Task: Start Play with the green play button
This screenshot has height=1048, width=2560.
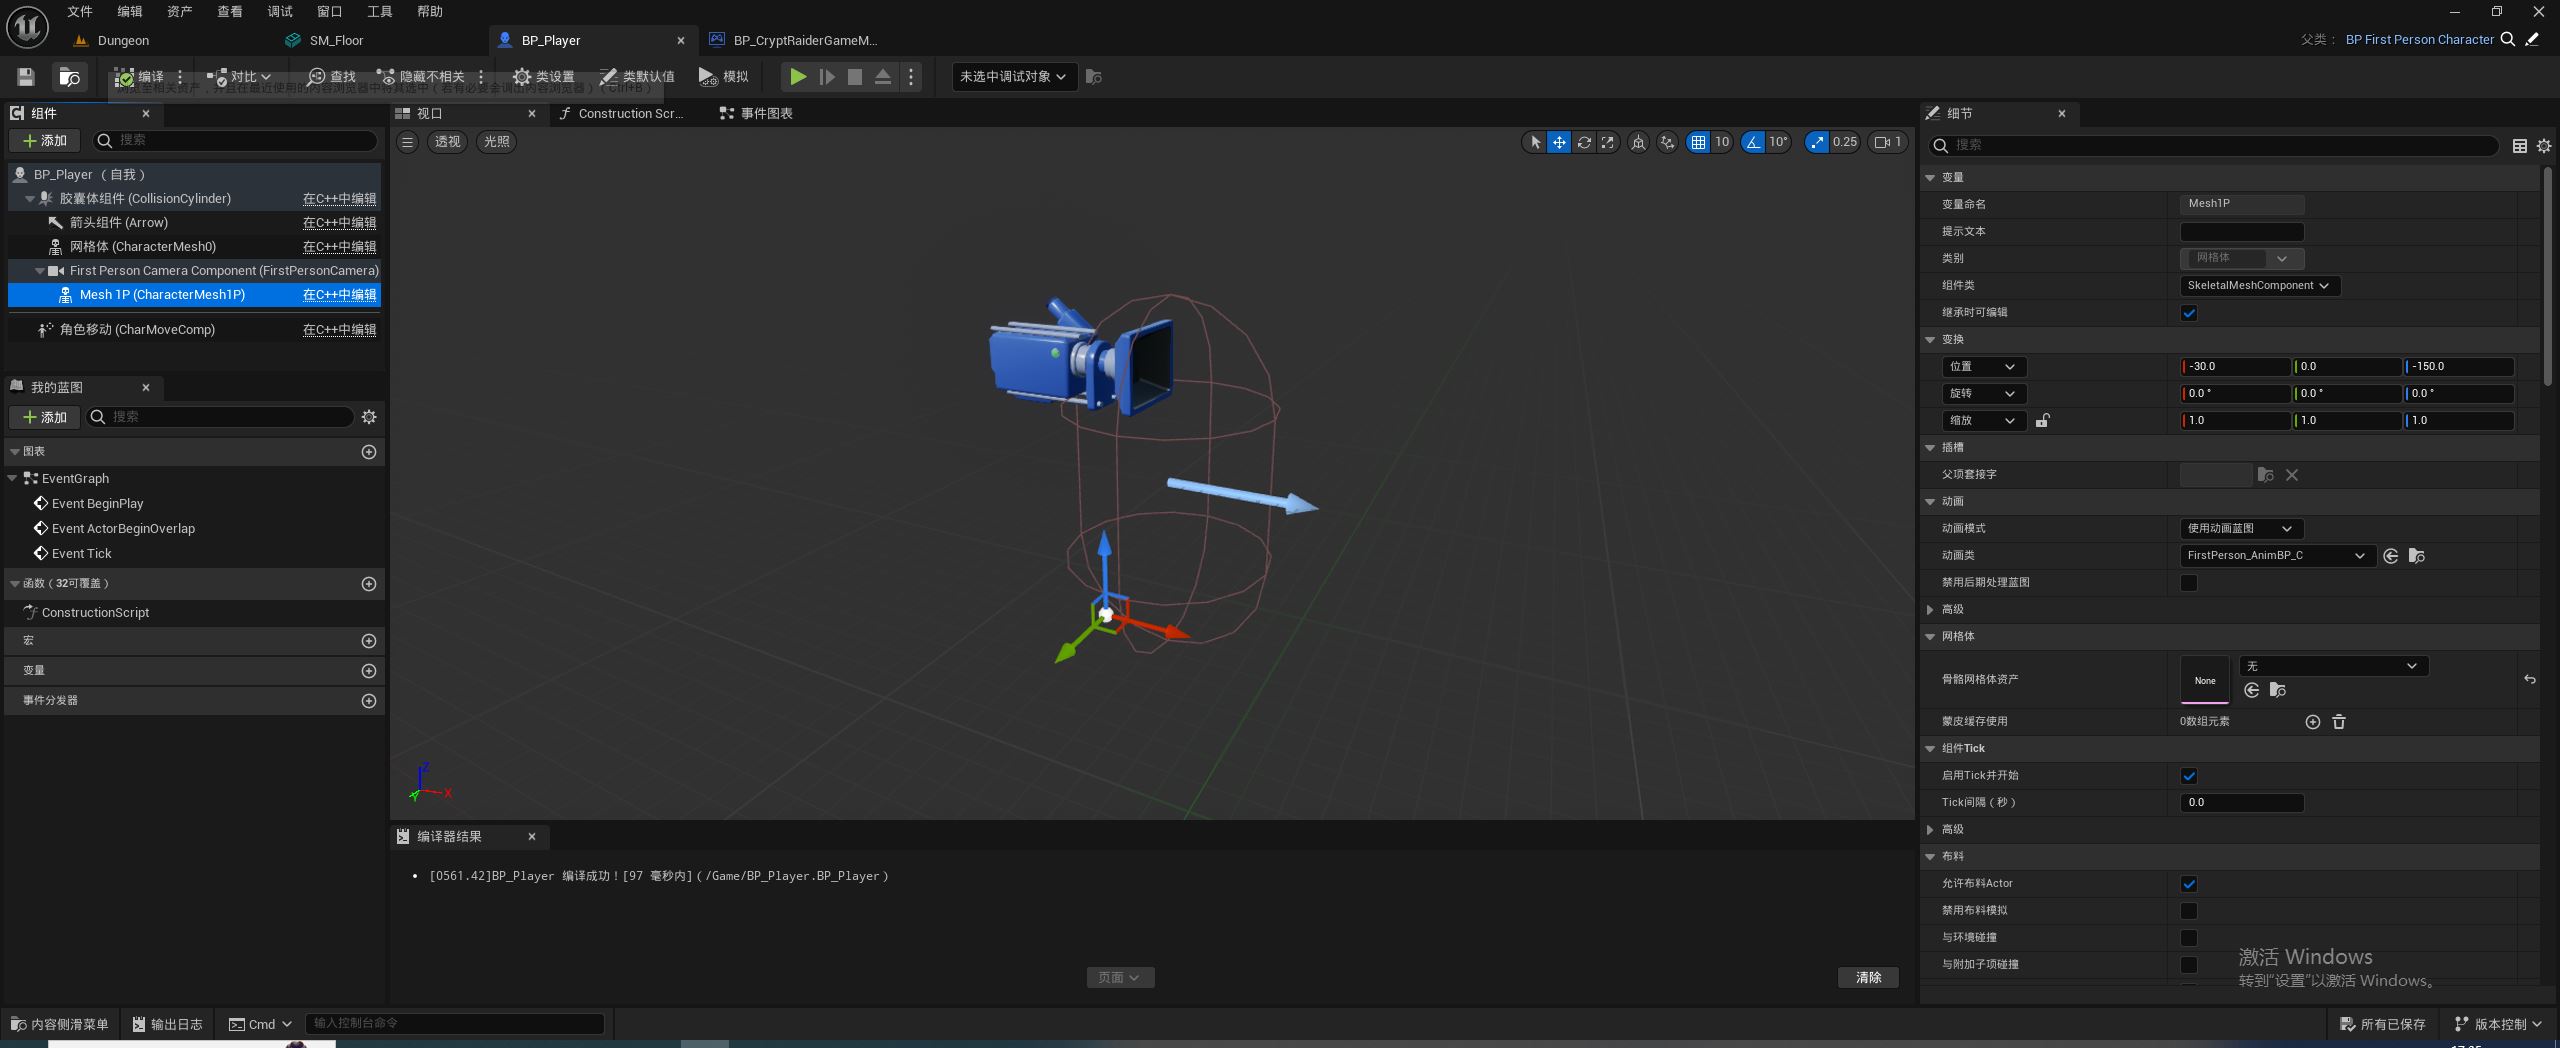Action: (x=797, y=77)
